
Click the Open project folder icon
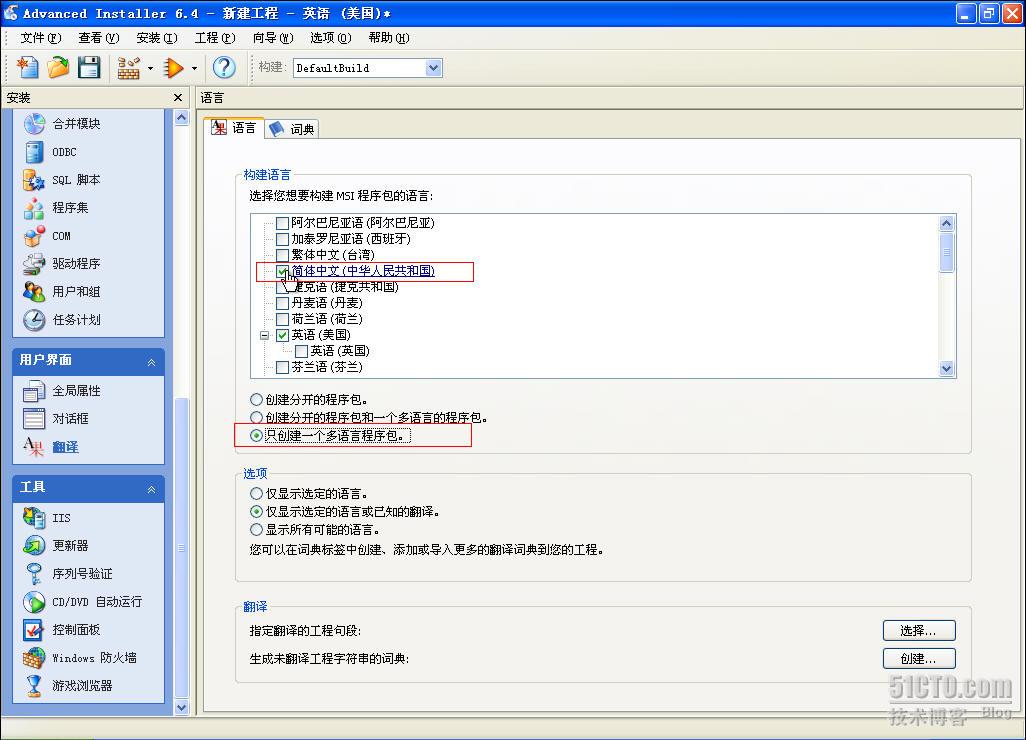[x=58, y=67]
